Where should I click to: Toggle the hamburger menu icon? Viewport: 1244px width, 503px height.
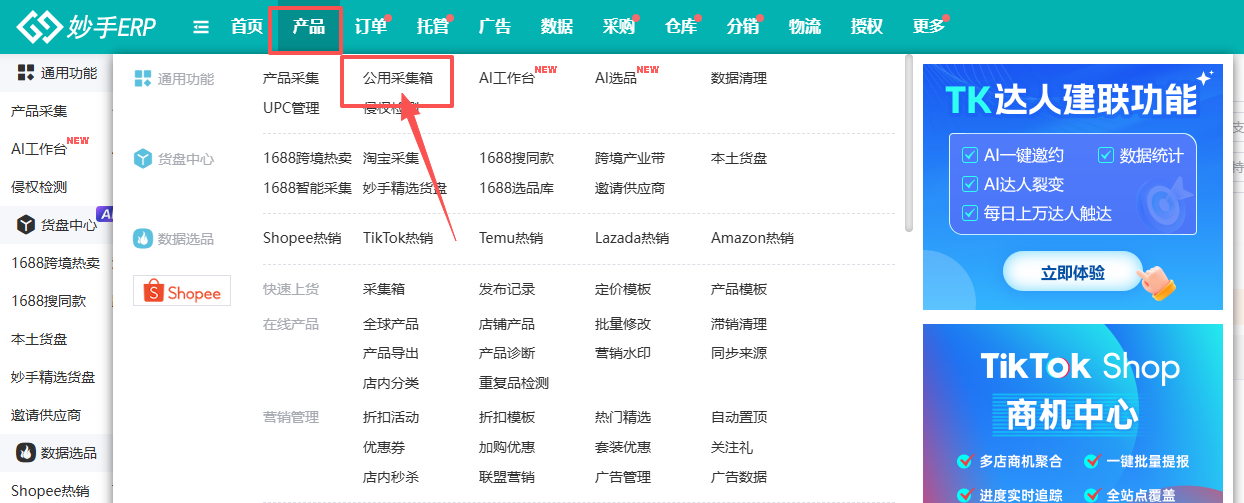click(201, 27)
